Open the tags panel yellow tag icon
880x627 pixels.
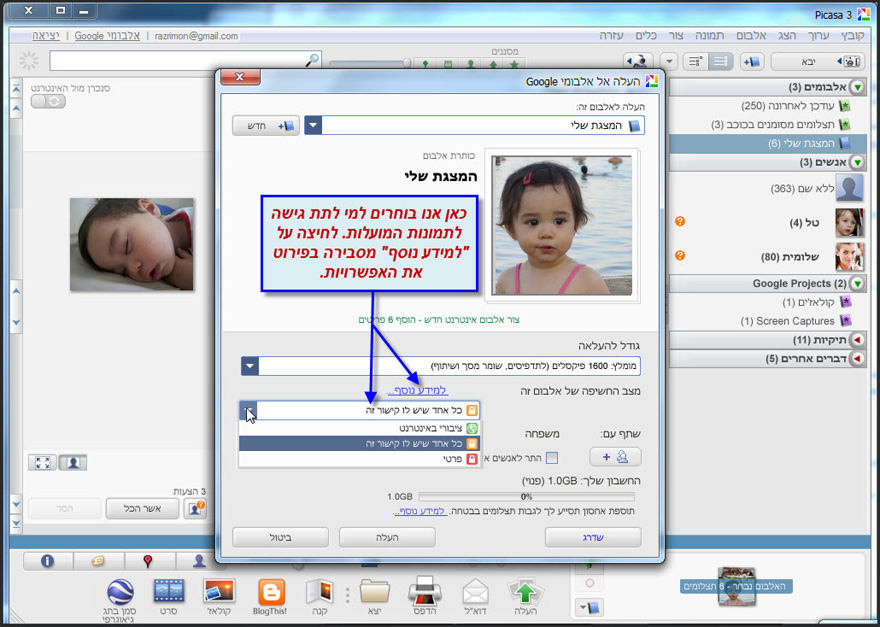pyautogui.click(x=98, y=560)
